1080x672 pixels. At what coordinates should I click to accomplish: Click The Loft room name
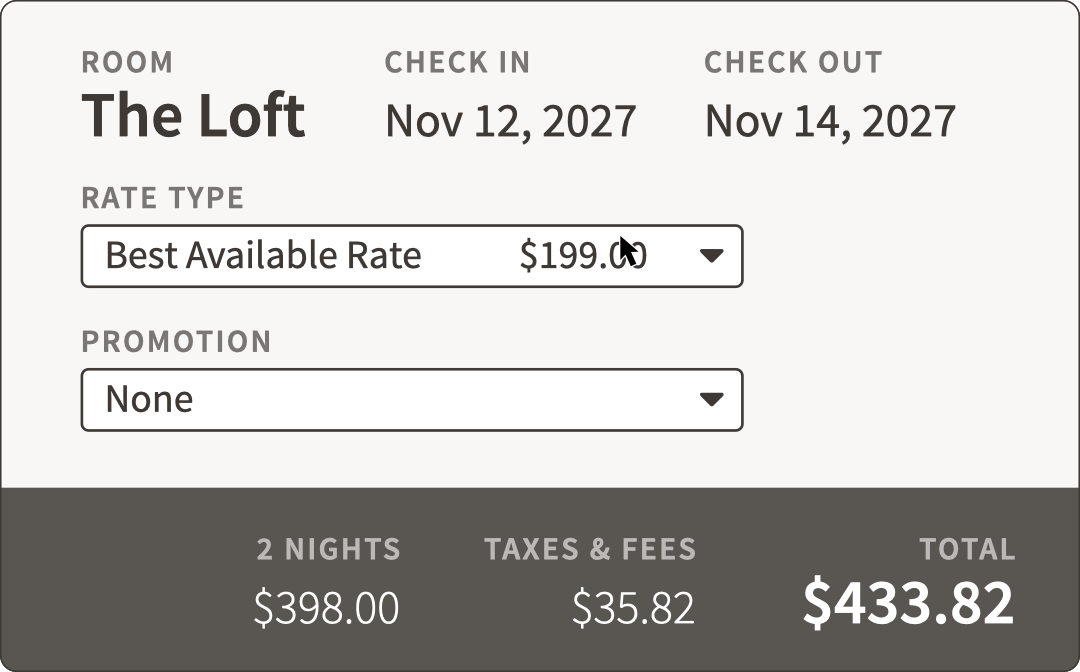pos(193,115)
